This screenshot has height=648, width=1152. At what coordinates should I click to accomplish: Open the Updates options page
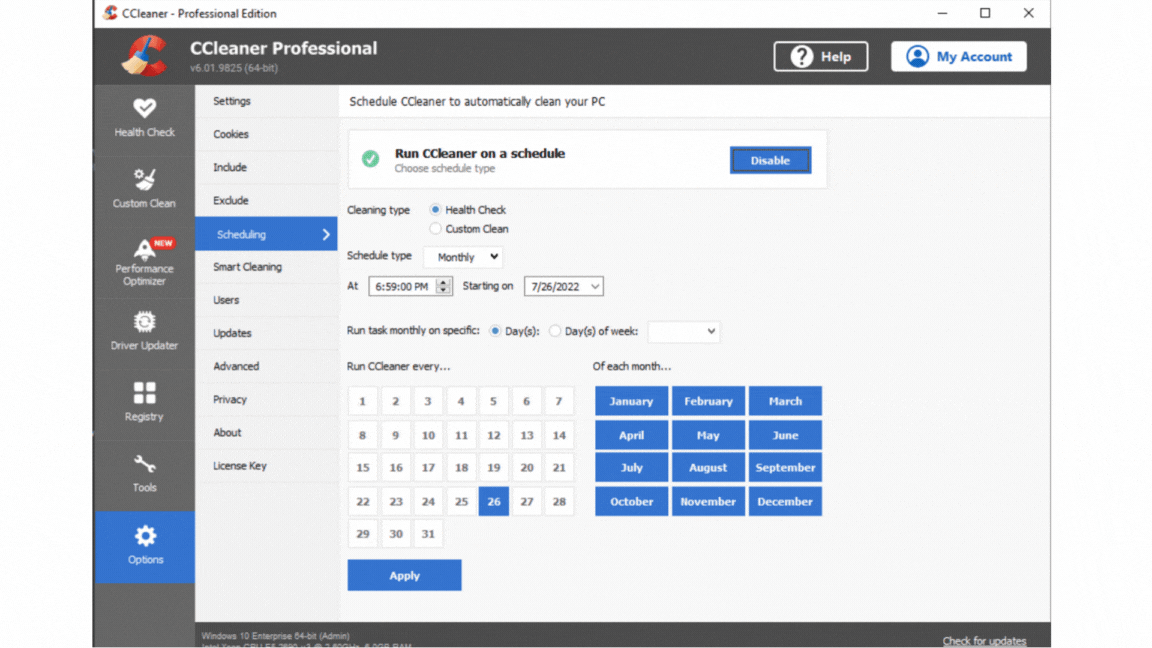pyautogui.click(x=266, y=333)
